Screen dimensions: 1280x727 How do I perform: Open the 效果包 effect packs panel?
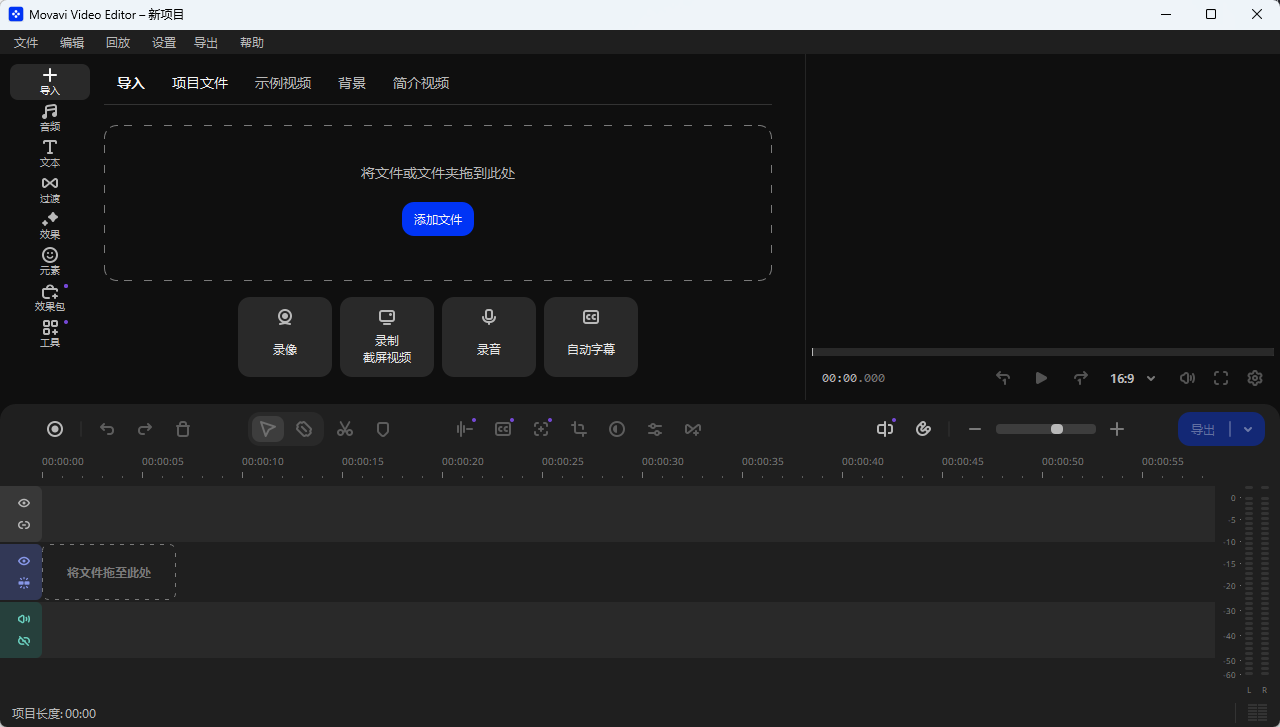tap(50, 298)
